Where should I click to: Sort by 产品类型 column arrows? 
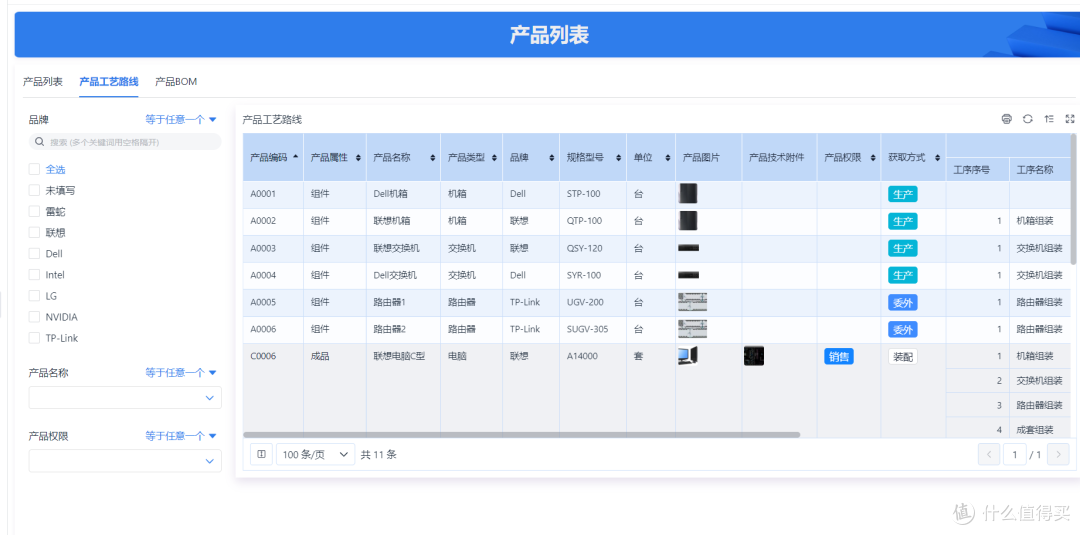click(x=495, y=158)
